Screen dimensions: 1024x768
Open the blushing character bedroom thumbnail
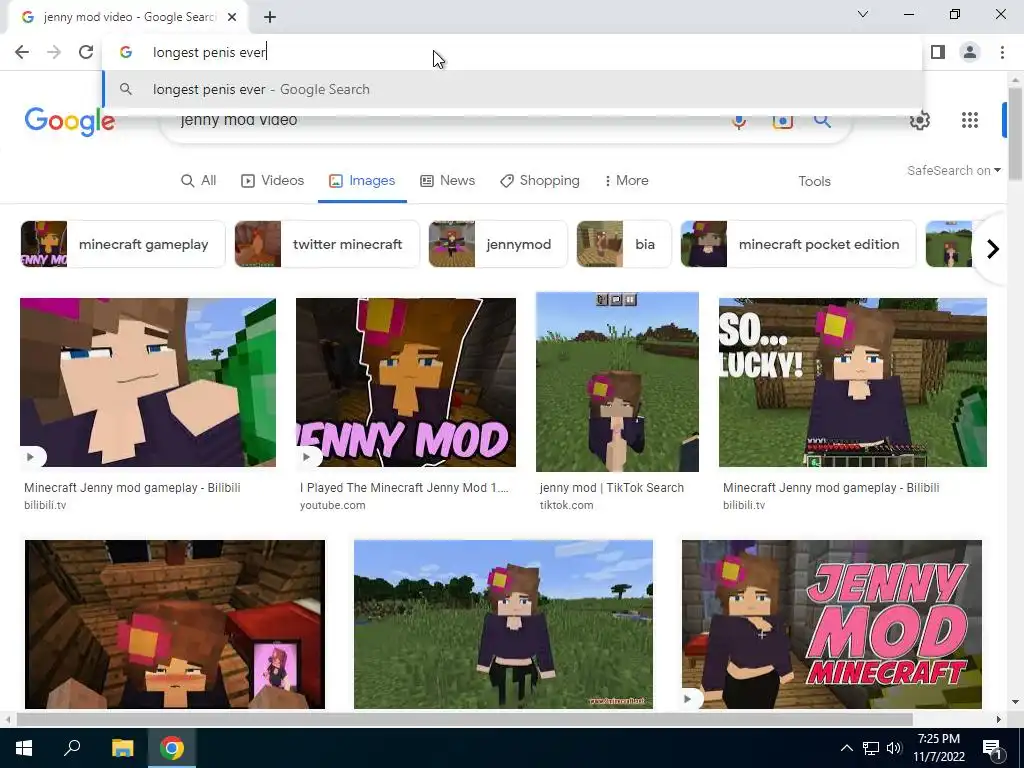[174, 624]
